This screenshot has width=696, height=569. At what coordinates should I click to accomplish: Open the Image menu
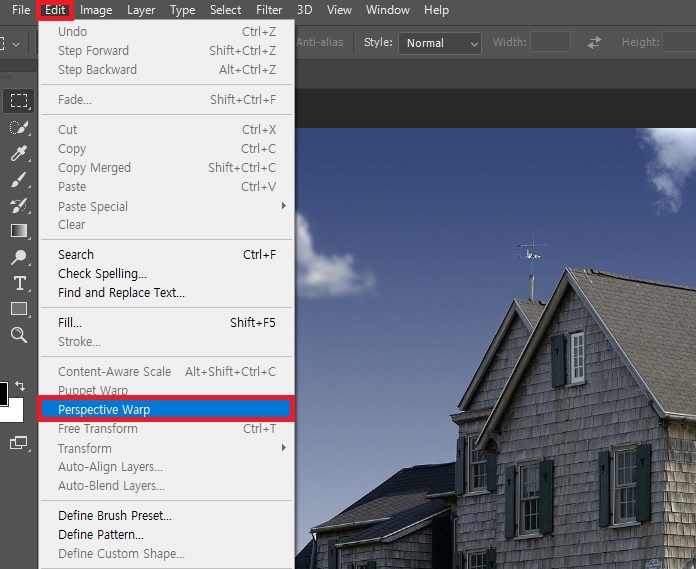[96, 10]
